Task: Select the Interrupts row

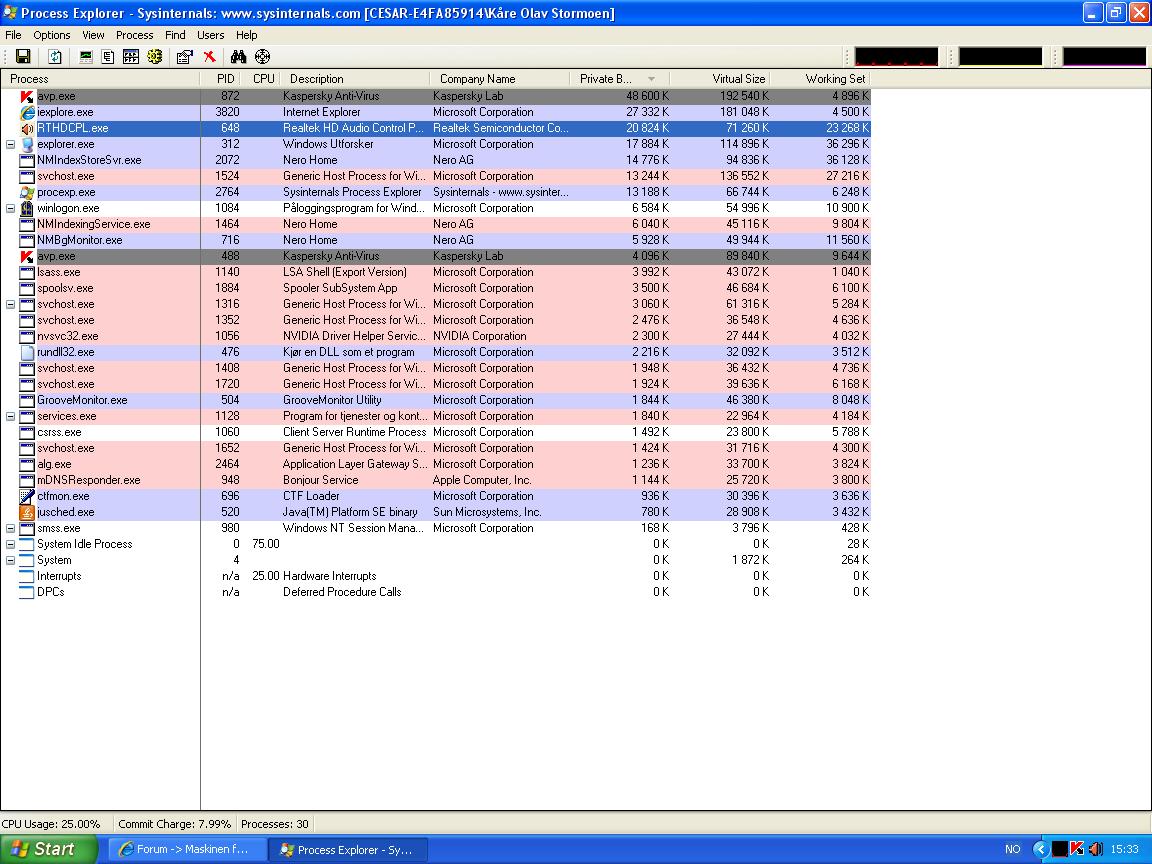Action: point(435,577)
